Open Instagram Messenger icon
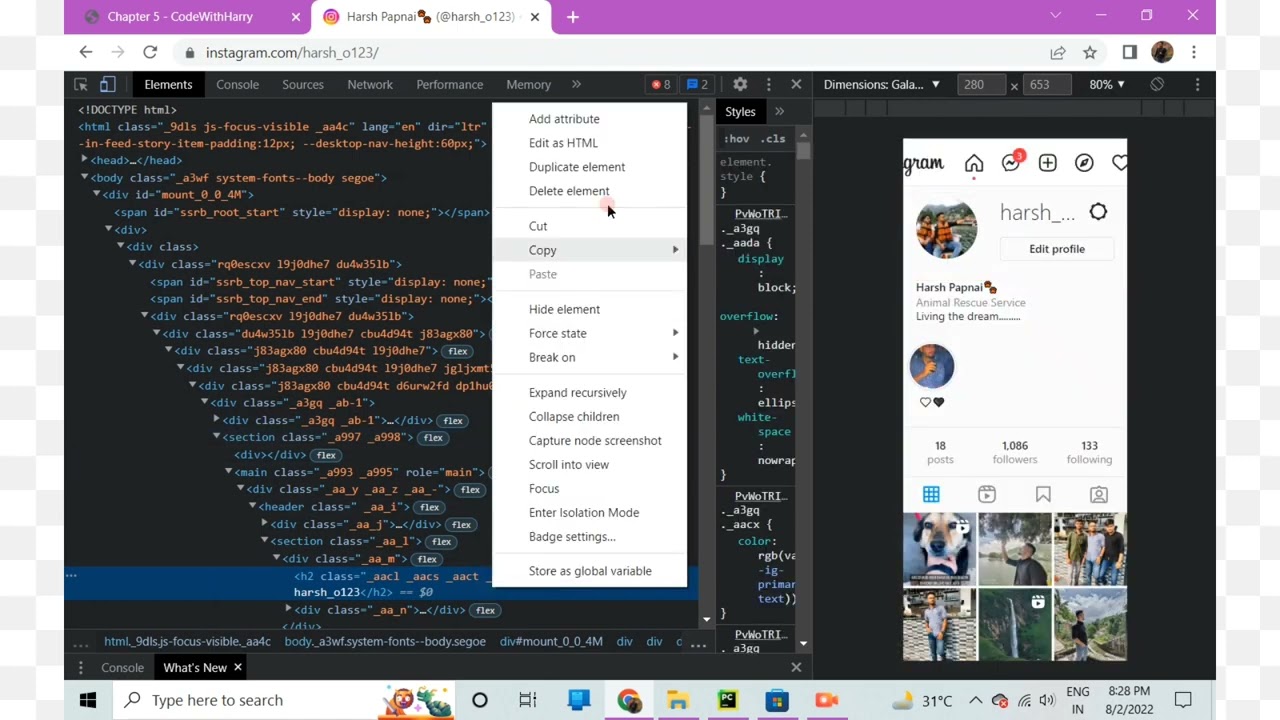The width and height of the screenshot is (1280, 720). pyautogui.click(x=1011, y=162)
